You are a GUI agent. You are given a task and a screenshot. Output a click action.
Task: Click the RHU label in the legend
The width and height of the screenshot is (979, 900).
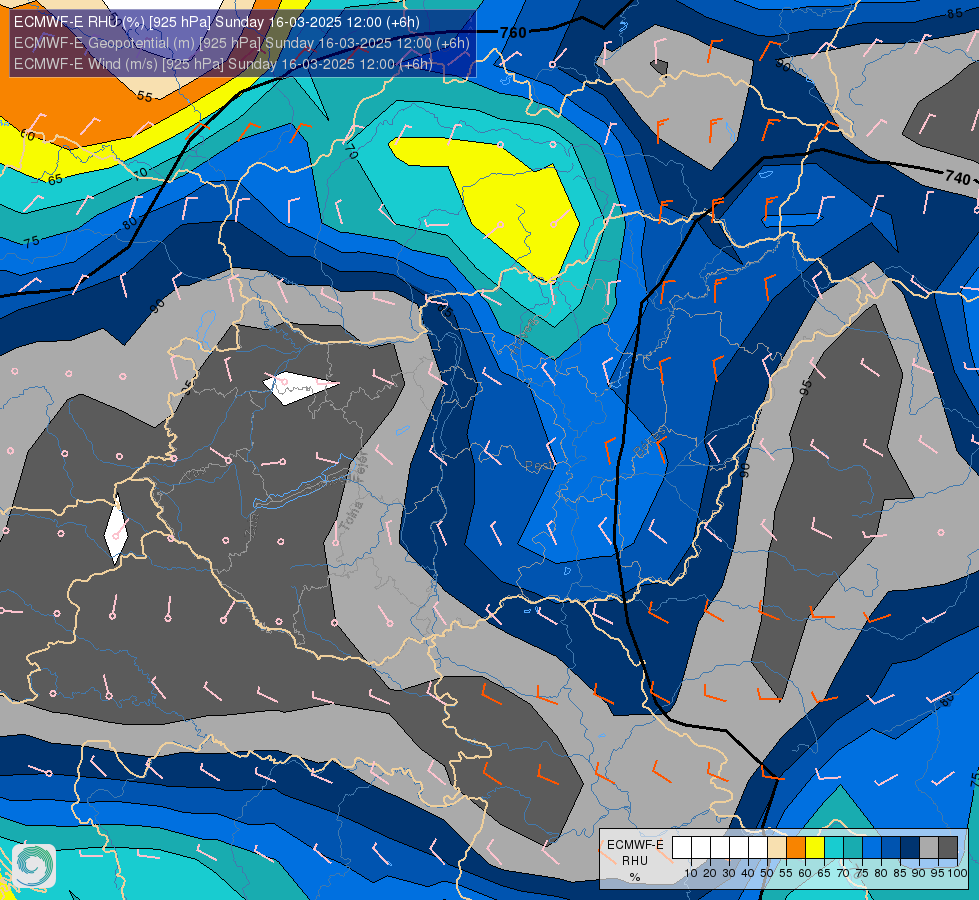click(x=635, y=861)
